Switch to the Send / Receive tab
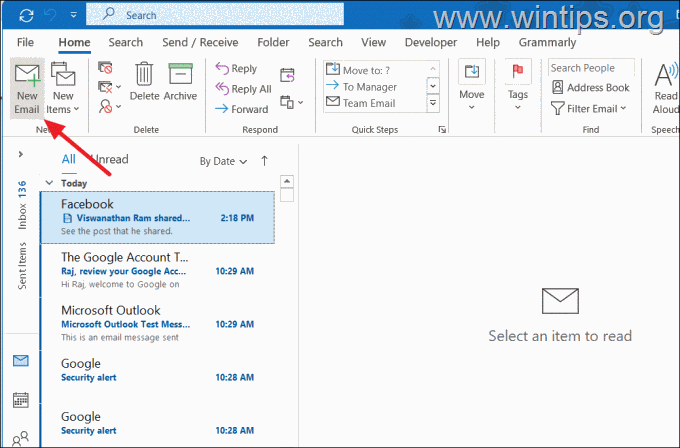680x448 pixels. point(200,43)
